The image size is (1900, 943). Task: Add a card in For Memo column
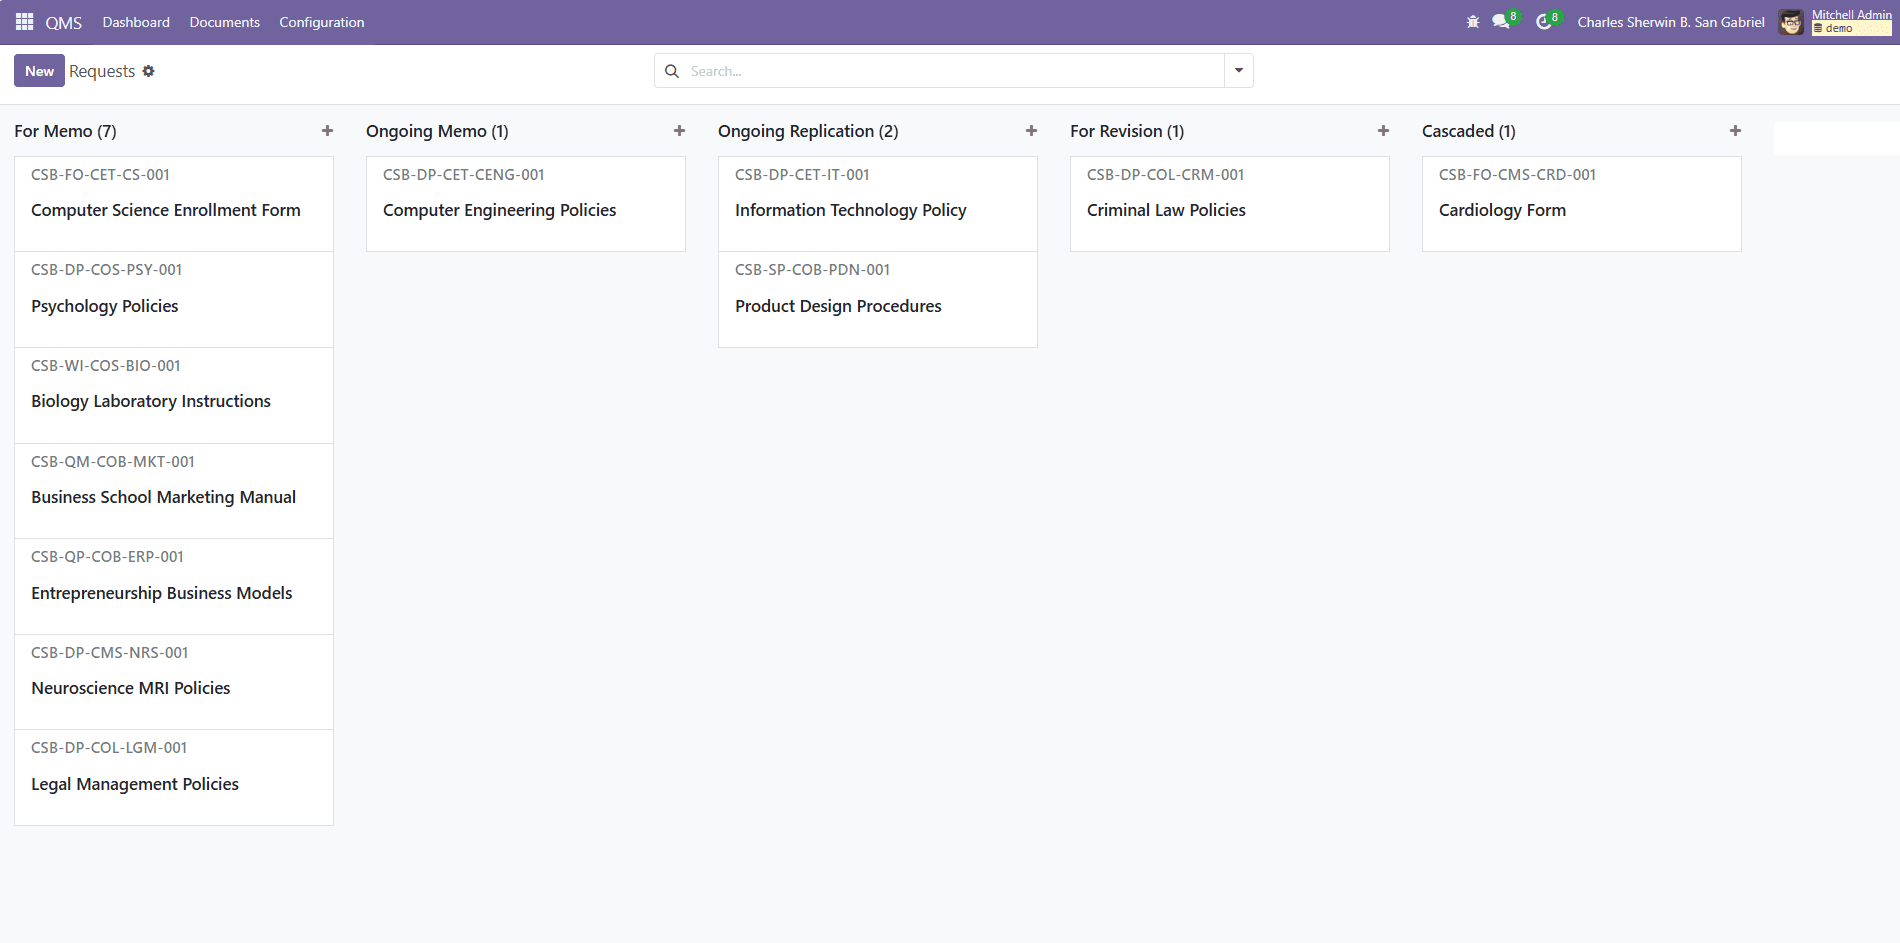click(x=327, y=131)
